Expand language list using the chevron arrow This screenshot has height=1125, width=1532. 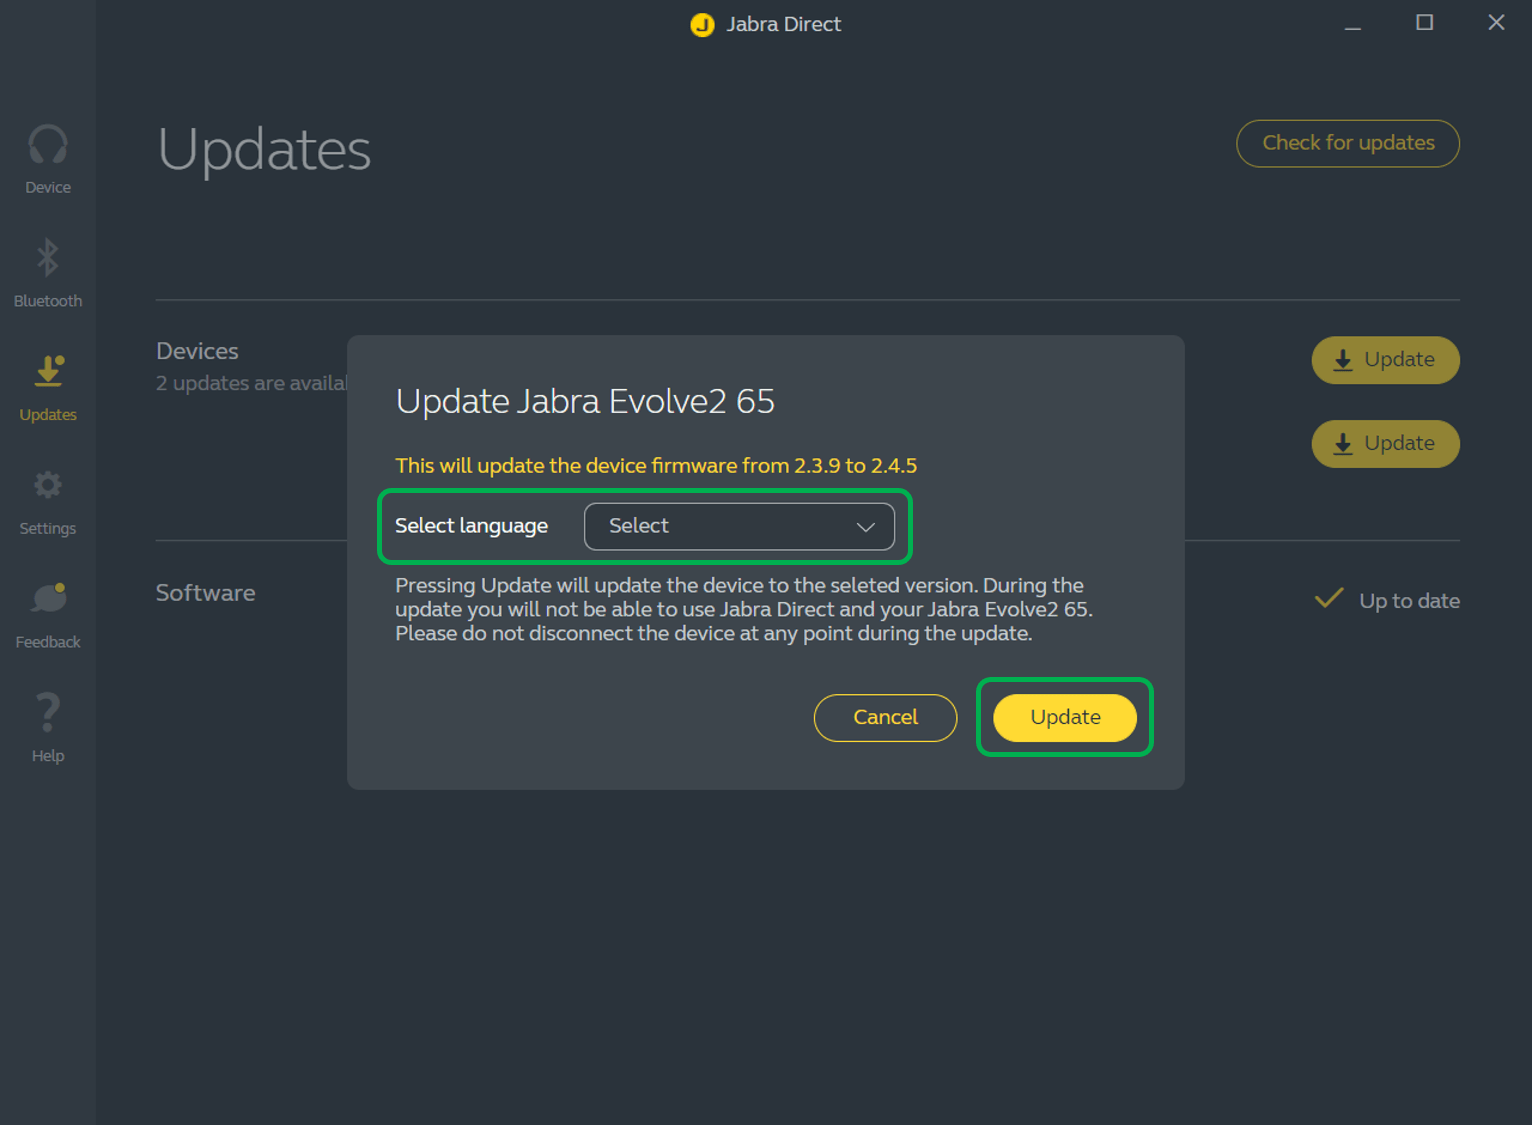[x=865, y=527]
